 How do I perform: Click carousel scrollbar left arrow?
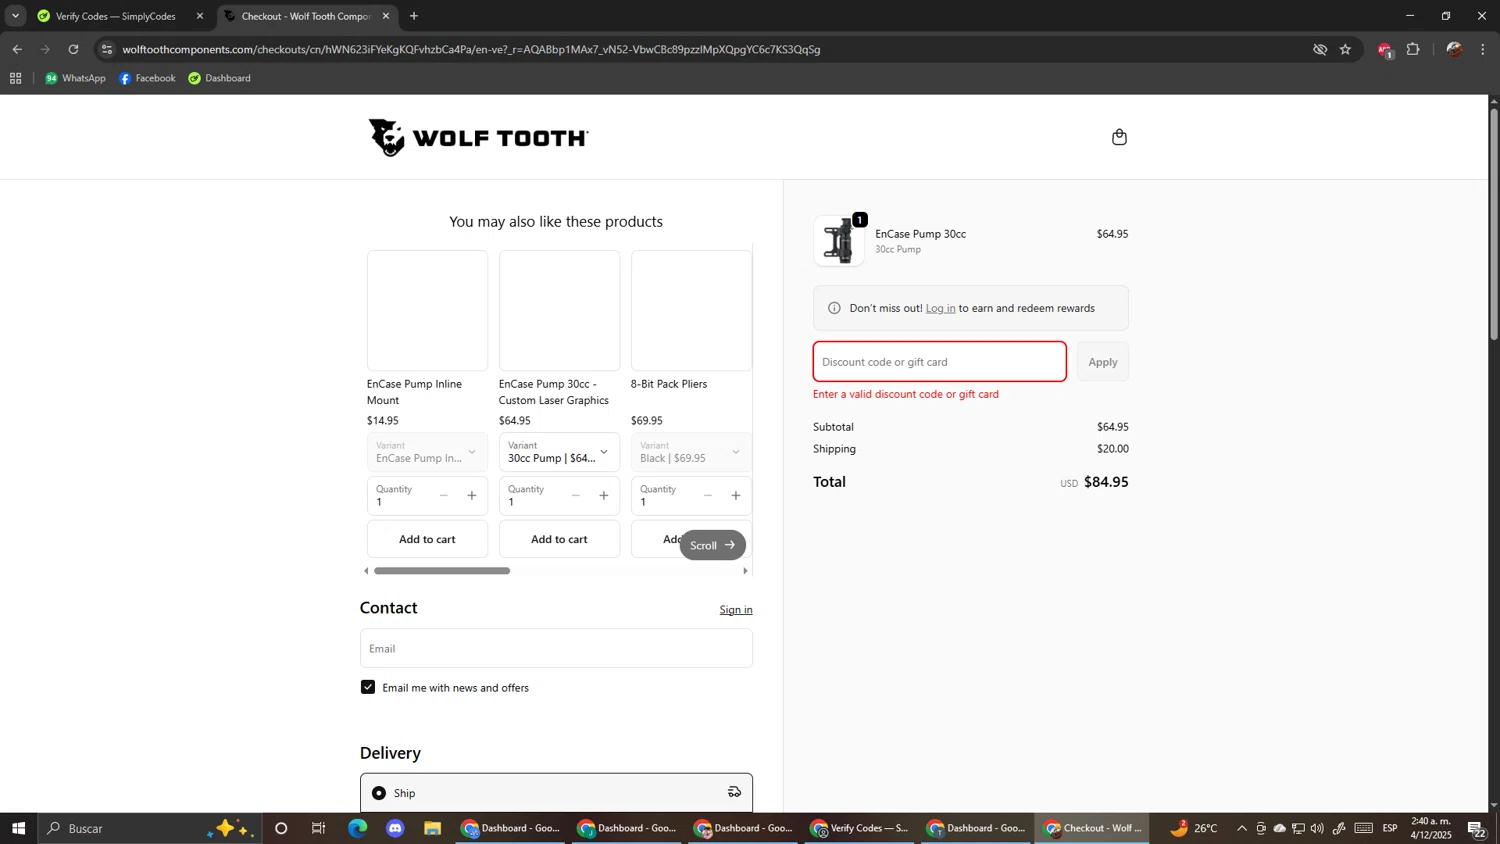click(365, 571)
